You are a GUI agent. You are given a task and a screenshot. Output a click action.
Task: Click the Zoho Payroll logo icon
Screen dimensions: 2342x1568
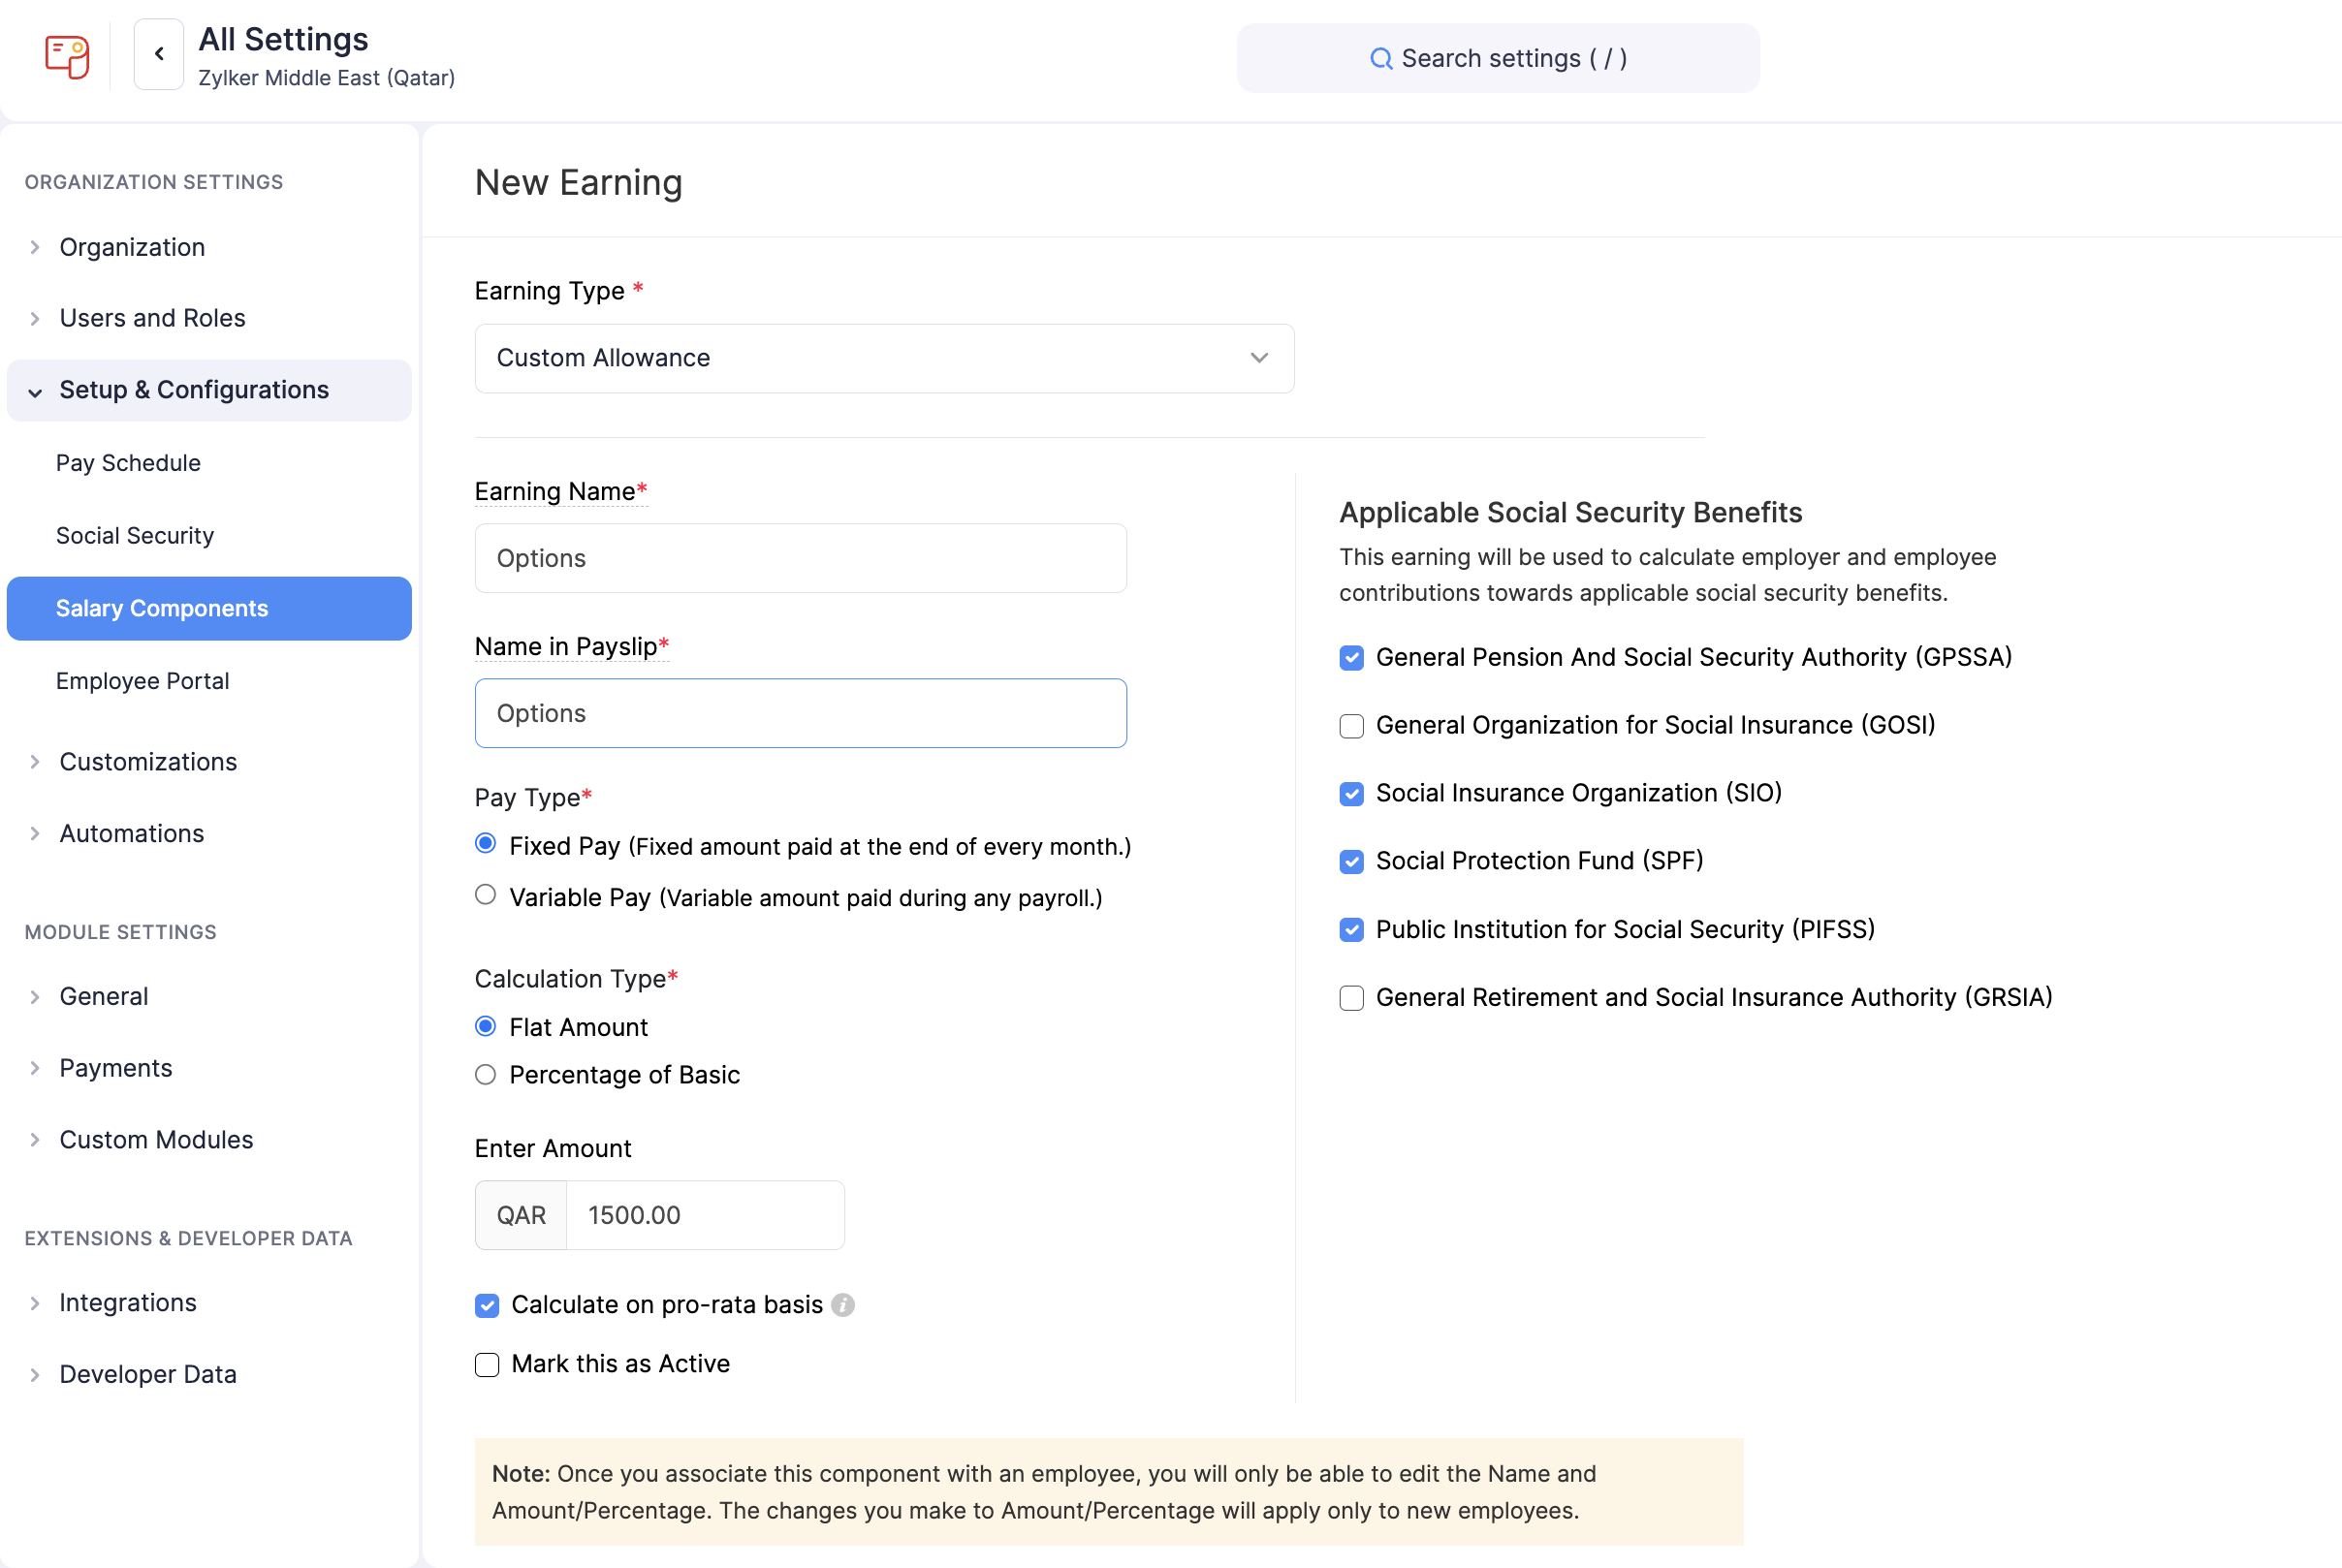click(67, 56)
